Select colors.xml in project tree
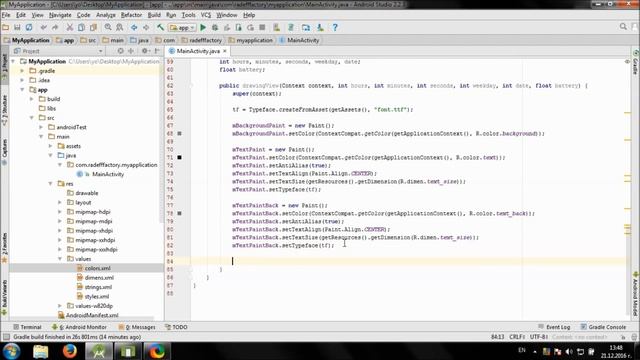Screen dimensions: 640x360 (x=98, y=268)
